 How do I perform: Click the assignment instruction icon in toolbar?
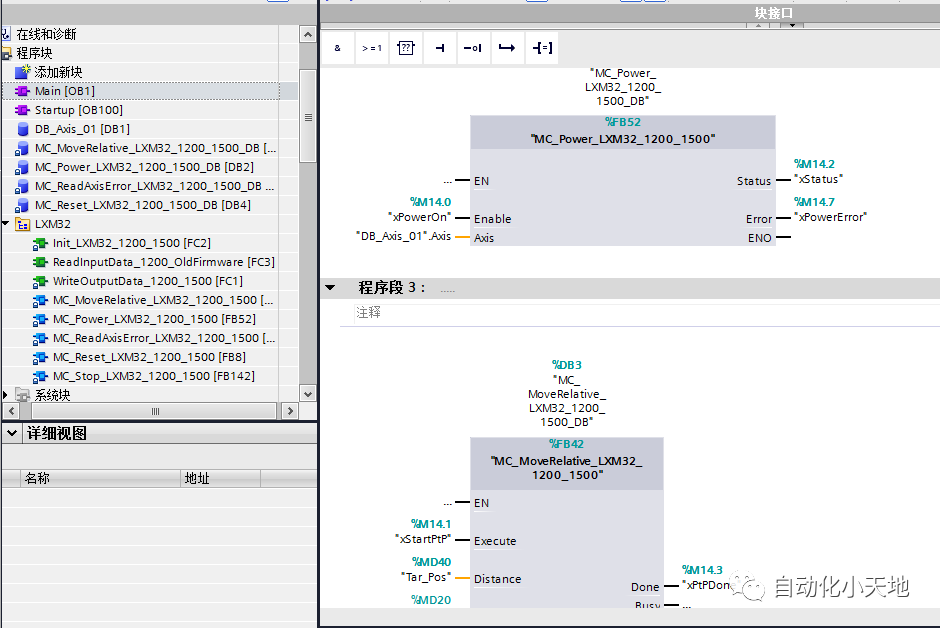click(x=439, y=48)
